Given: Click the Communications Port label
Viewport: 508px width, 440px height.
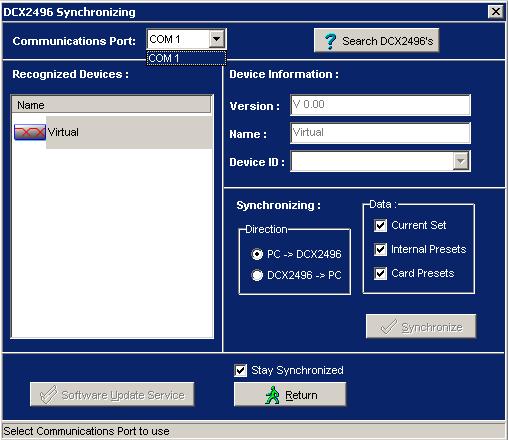Looking at the screenshot, I should point(74,41).
